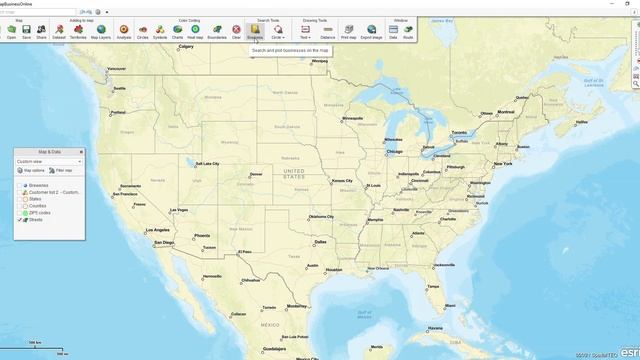Enable the Breweries layer checkbox
This screenshot has width=640, height=360.
pyautogui.click(x=19, y=185)
